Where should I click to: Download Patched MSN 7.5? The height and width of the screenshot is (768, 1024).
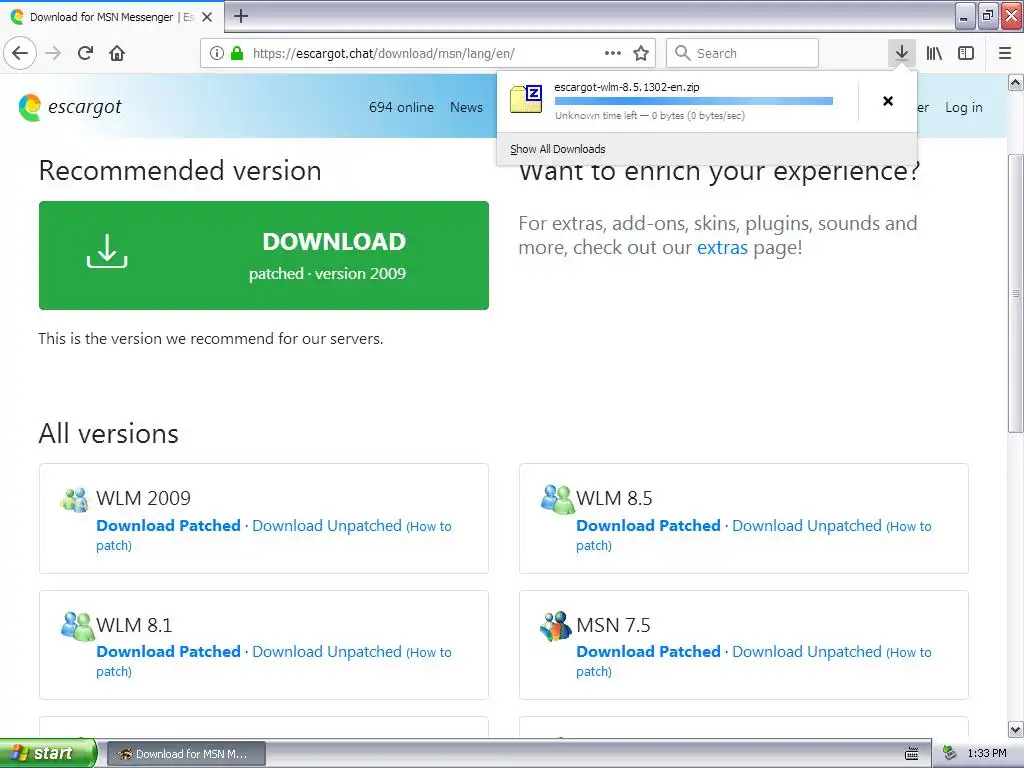pyautogui.click(x=648, y=652)
